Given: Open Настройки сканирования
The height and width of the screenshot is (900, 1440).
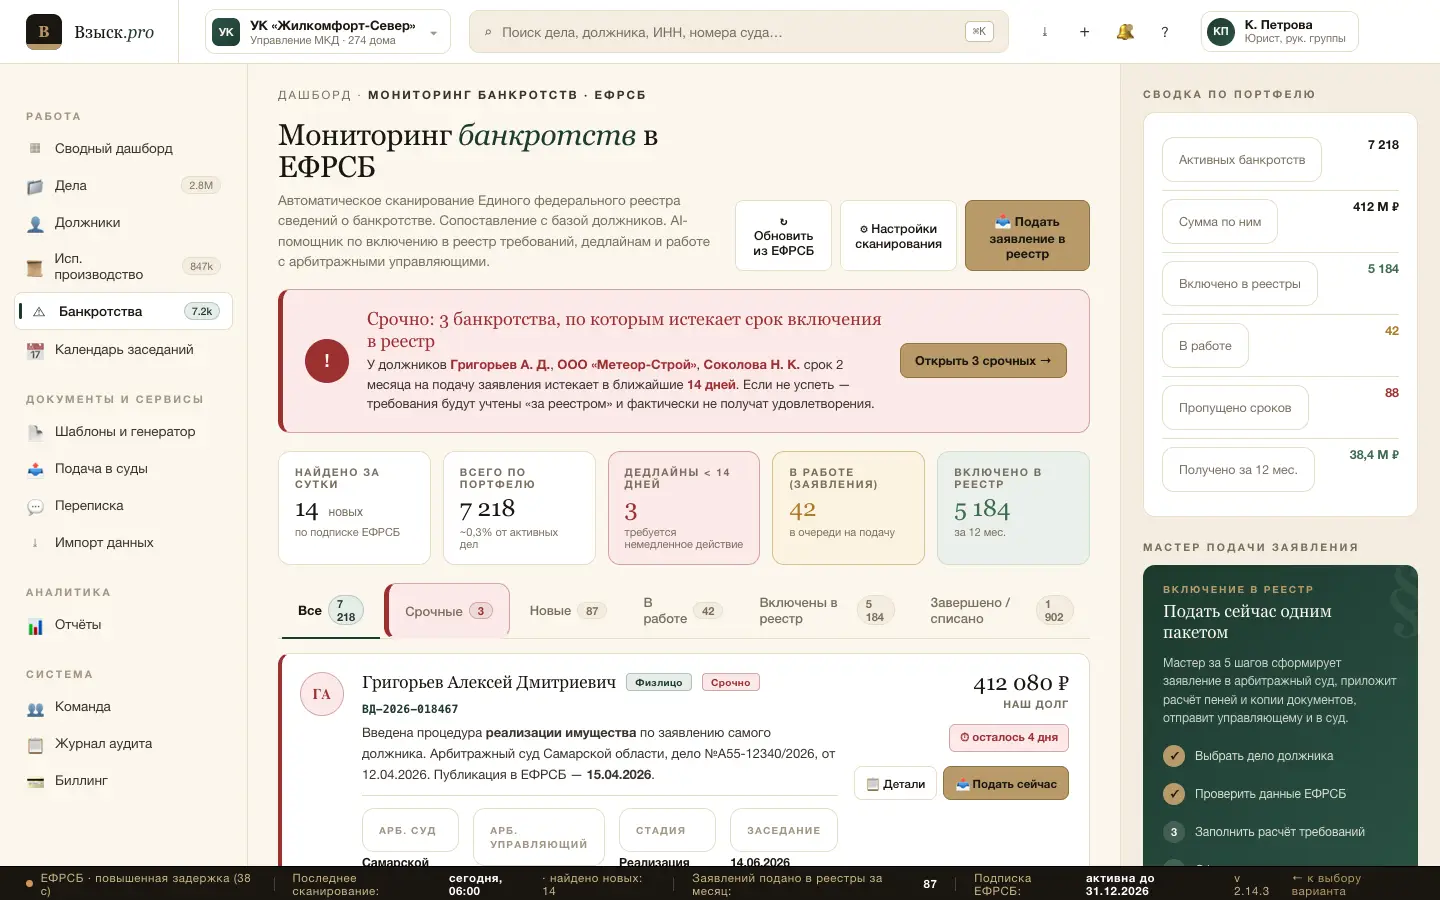Looking at the screenshot, I should pos(899,236).
